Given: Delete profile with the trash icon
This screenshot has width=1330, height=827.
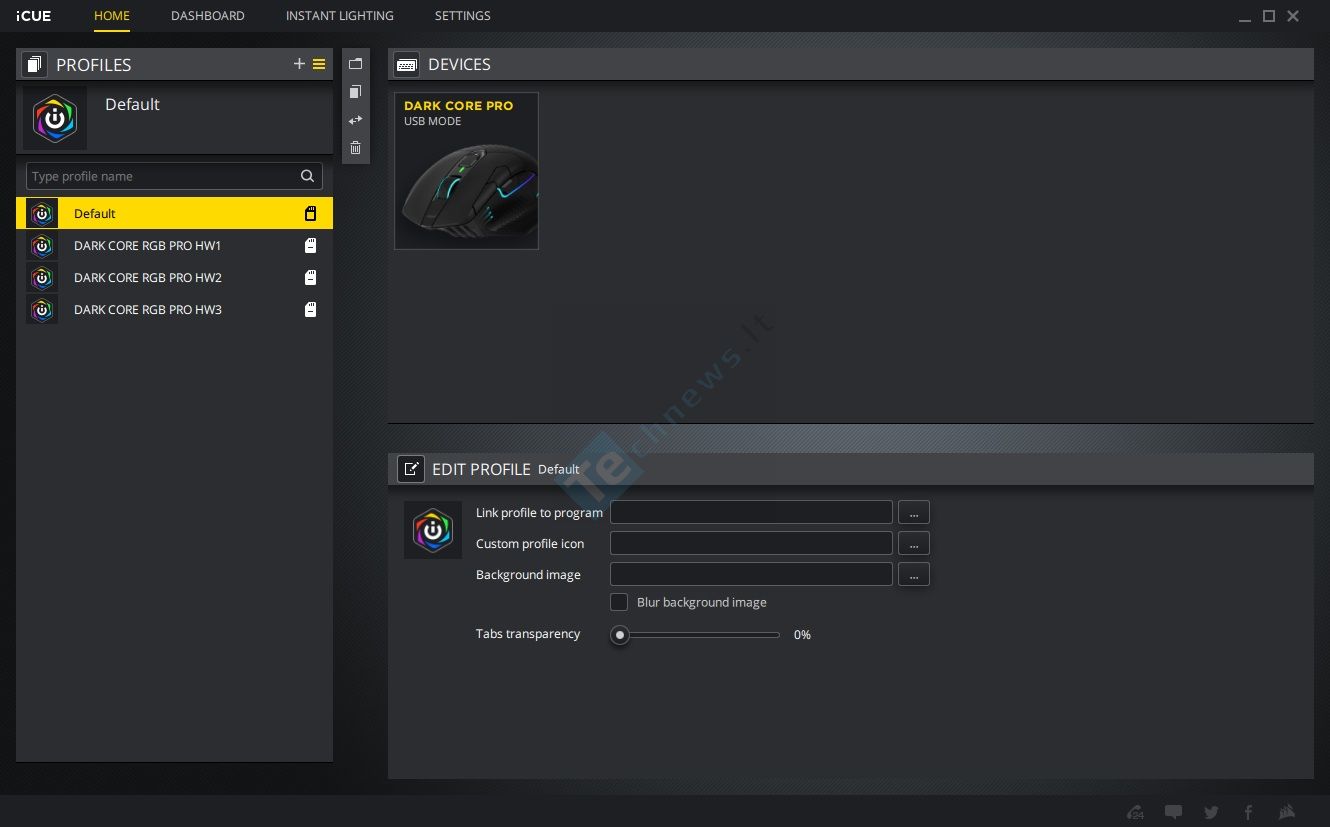Looking at the screenshot, I should point(355,147).
